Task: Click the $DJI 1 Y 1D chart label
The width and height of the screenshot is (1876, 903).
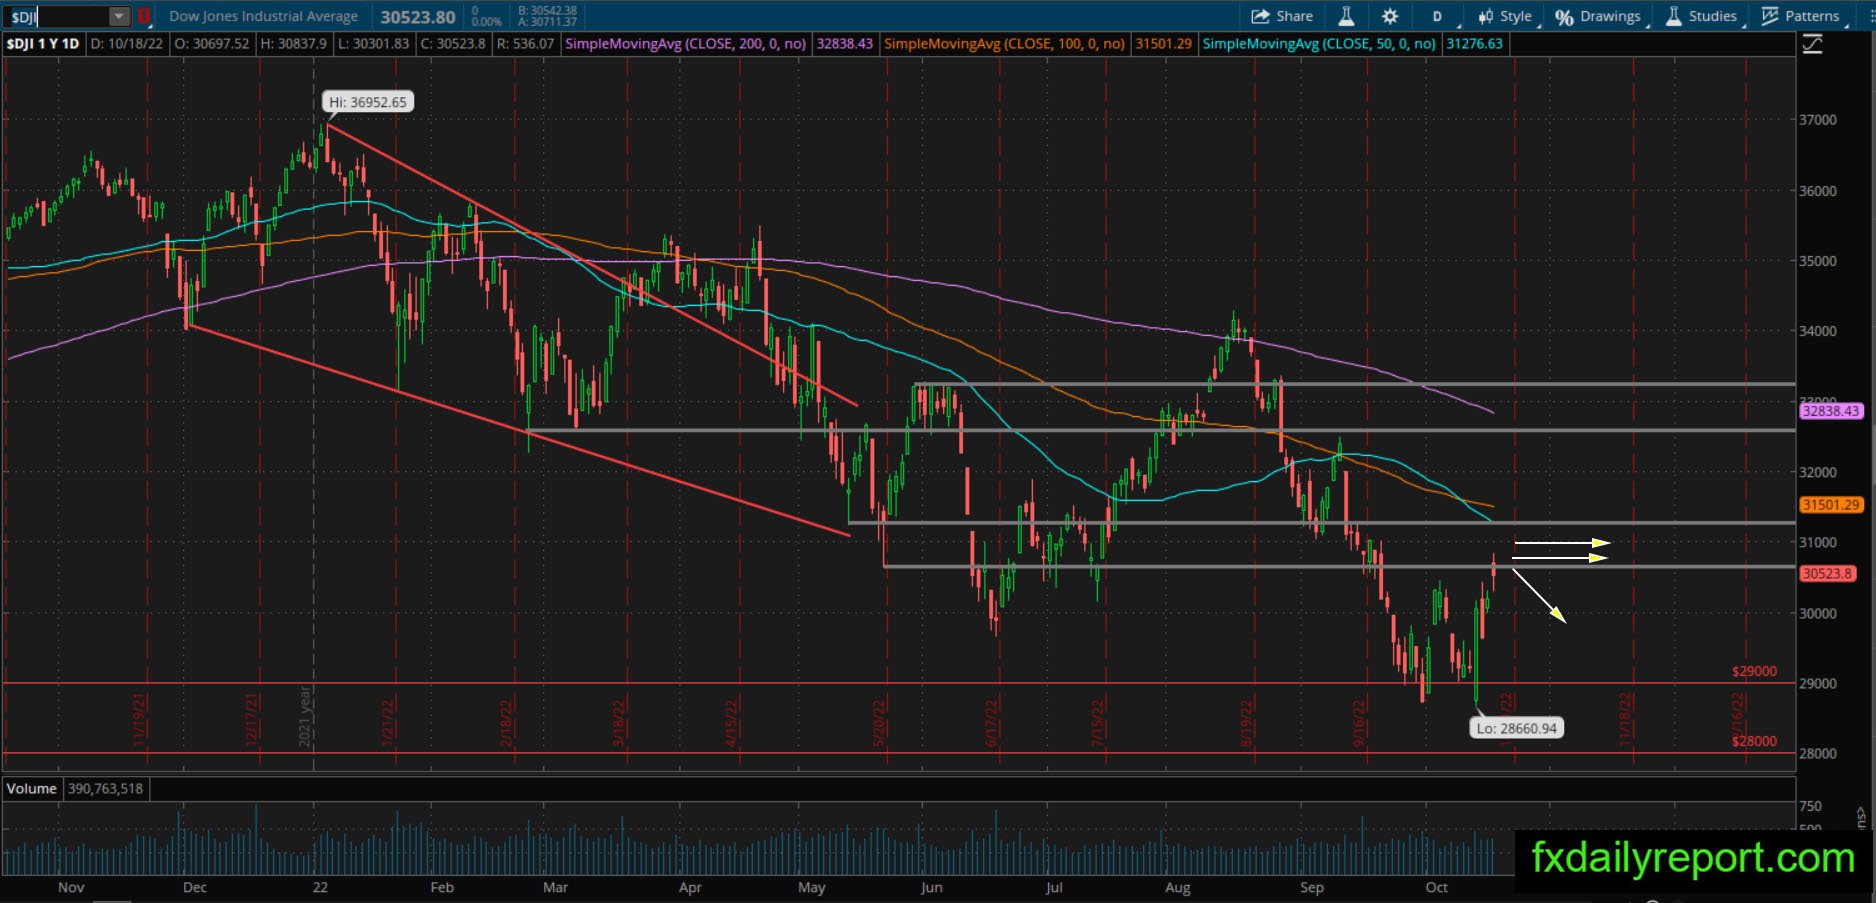Action: 43,44
